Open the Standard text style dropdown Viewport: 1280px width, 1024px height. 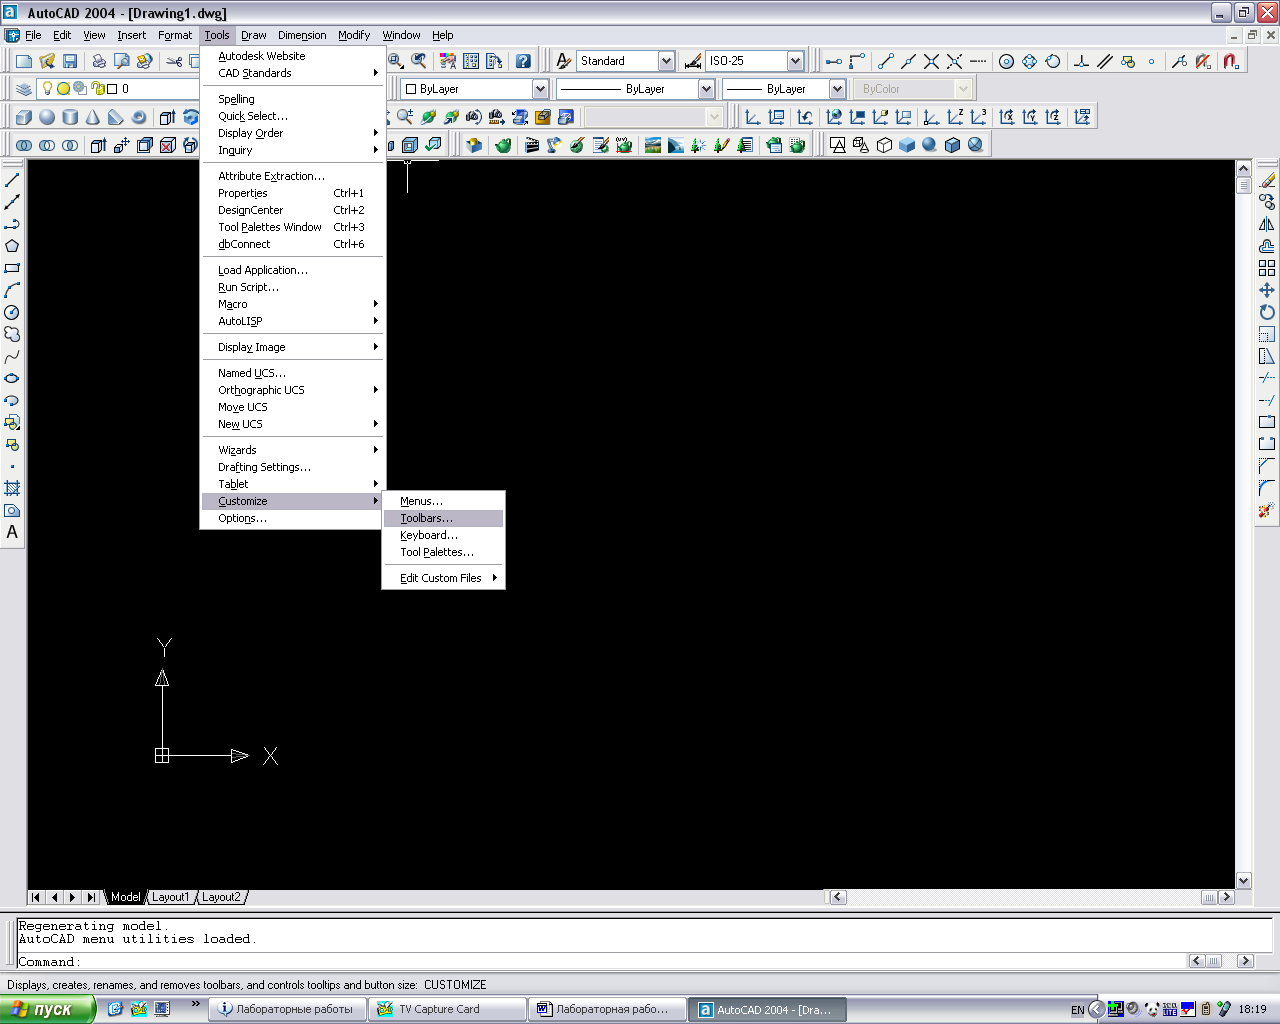pyautogui.click(x=666, y=61)
